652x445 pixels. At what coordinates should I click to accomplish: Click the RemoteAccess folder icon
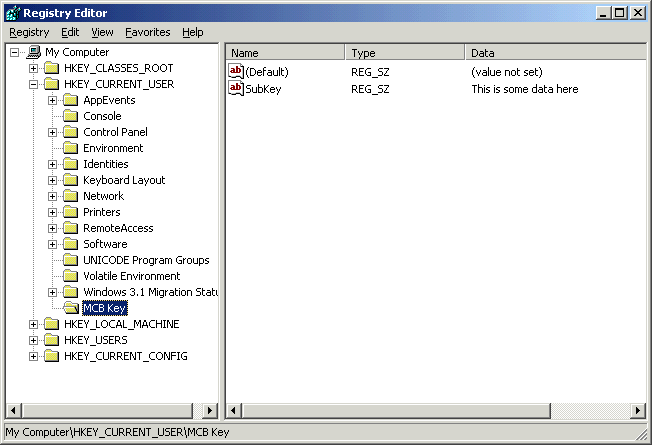pyautogui.click(x=71, y=228)
